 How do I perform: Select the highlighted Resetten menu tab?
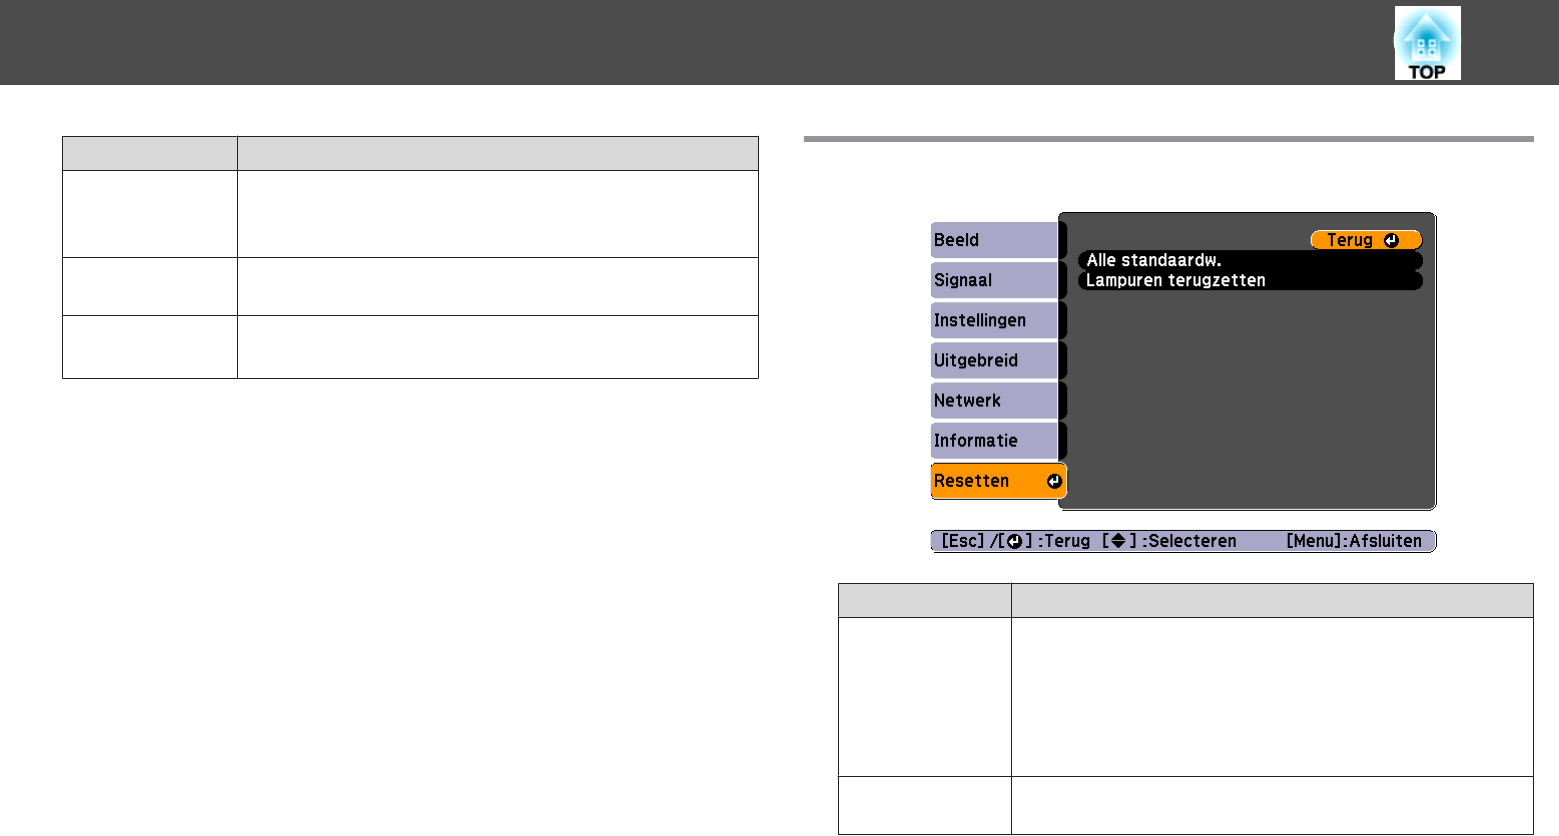click(998, 481)
